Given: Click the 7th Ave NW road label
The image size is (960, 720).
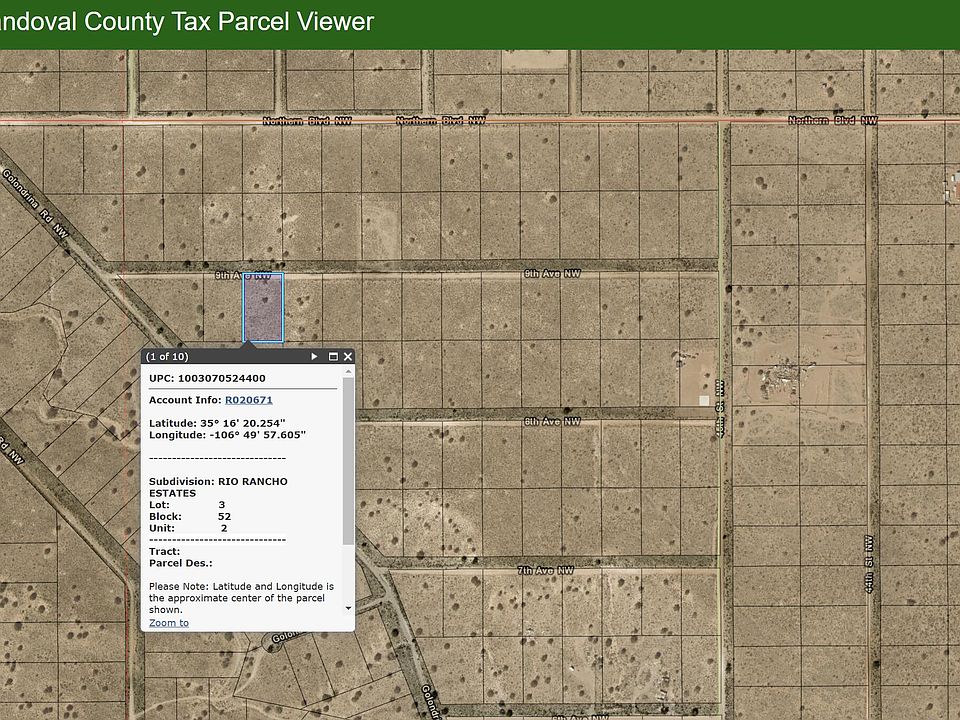Looking at the screenshot, I should tap(546, 570).
